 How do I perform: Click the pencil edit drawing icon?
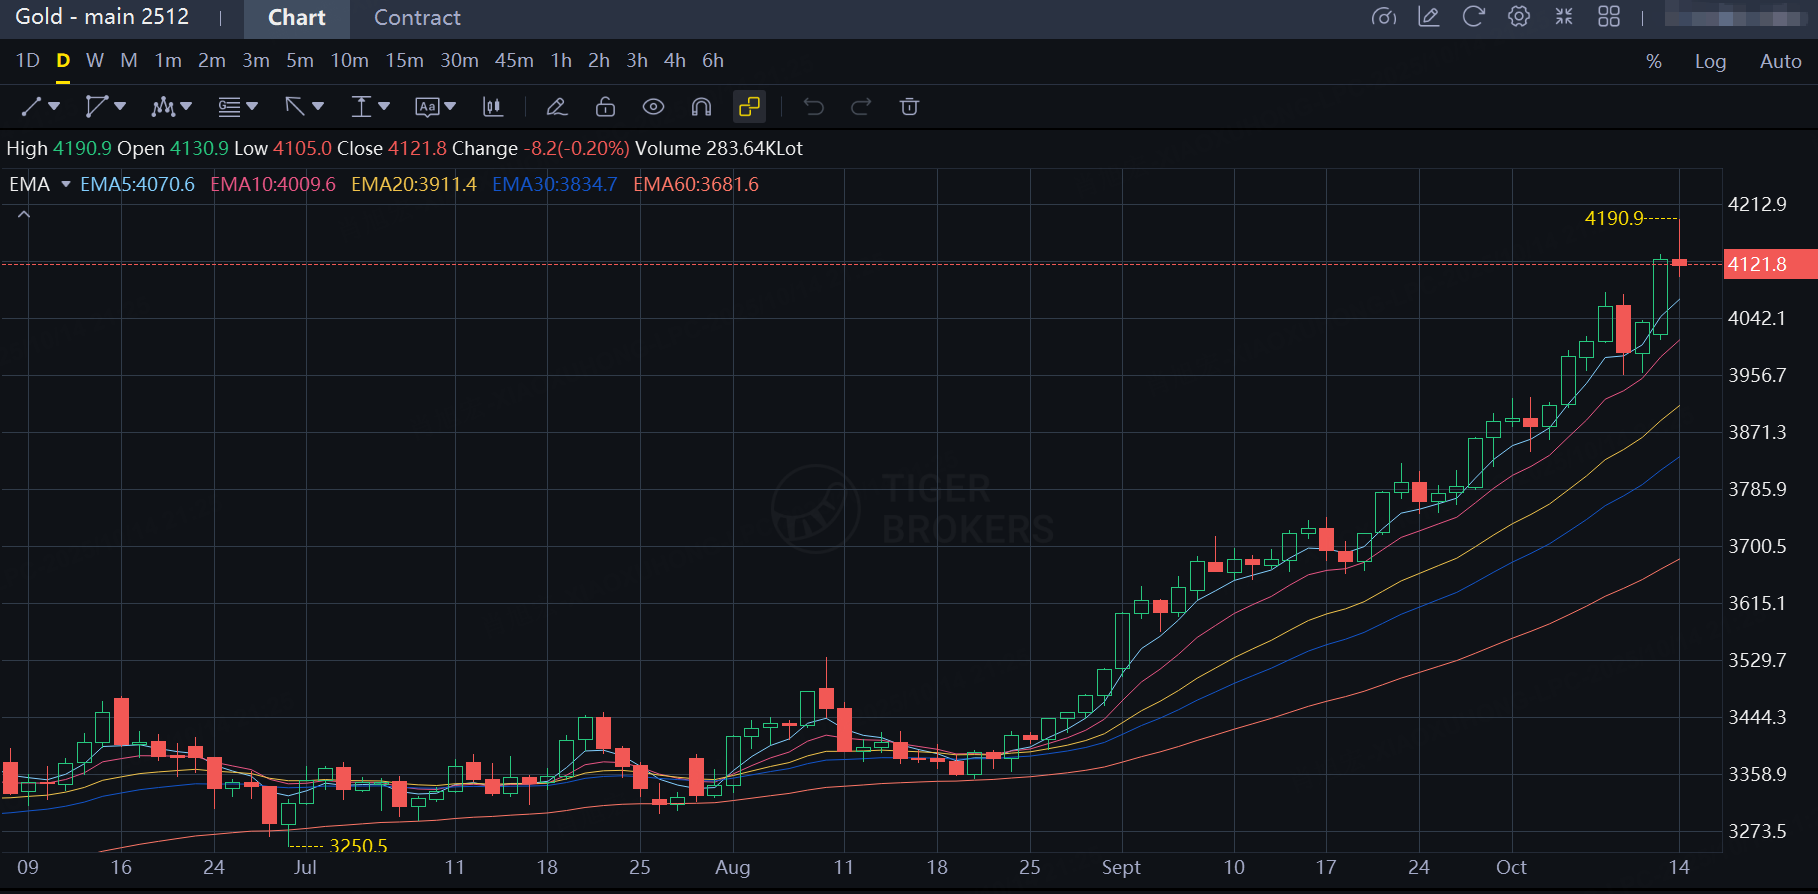point(557,107)
